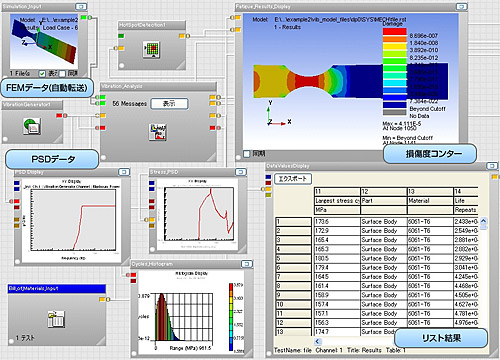The image size is (500, 360).
Task: Toggle the 同期 checkbox in Simulation_Input
Action: click(x=62, y=73)
